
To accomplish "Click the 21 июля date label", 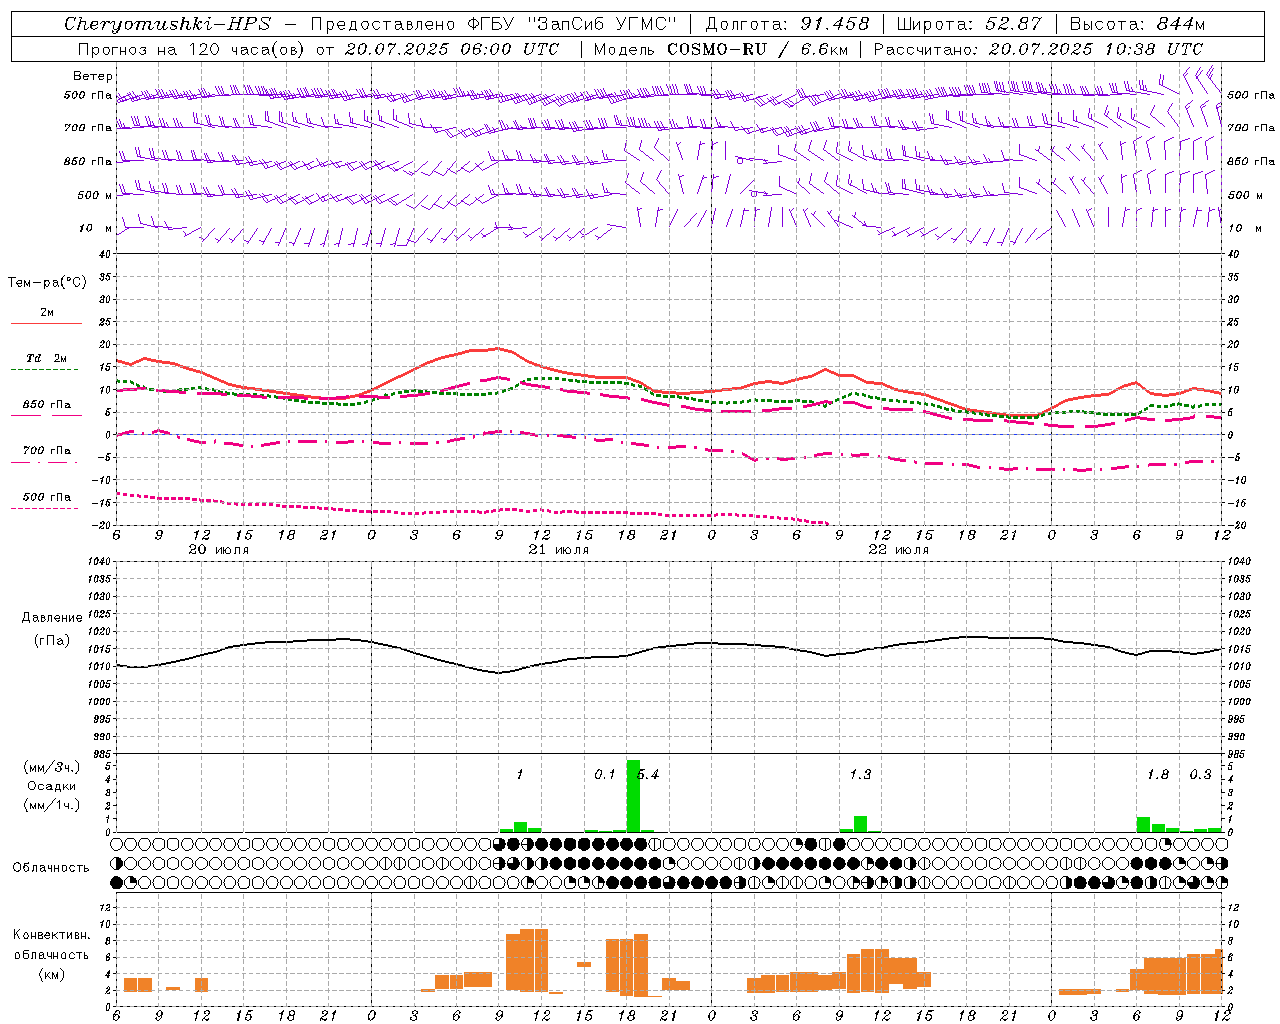I will tap(559, 550).
